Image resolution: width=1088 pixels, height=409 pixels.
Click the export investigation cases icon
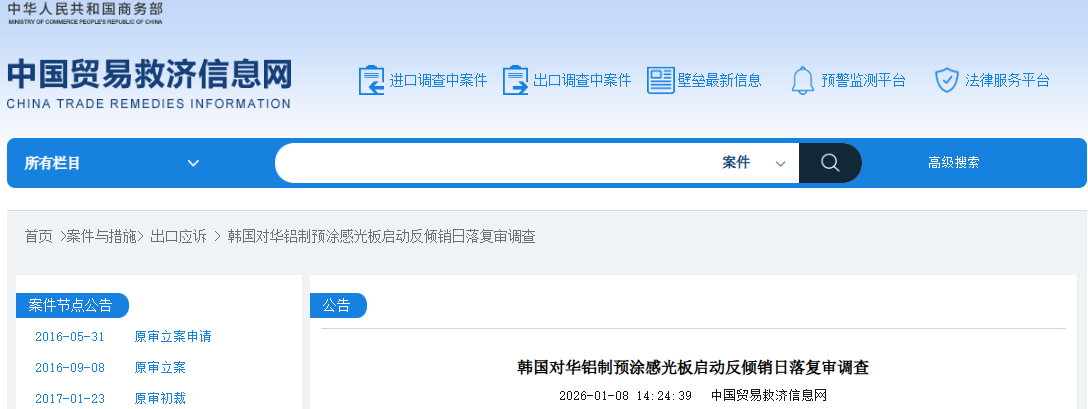516,80
